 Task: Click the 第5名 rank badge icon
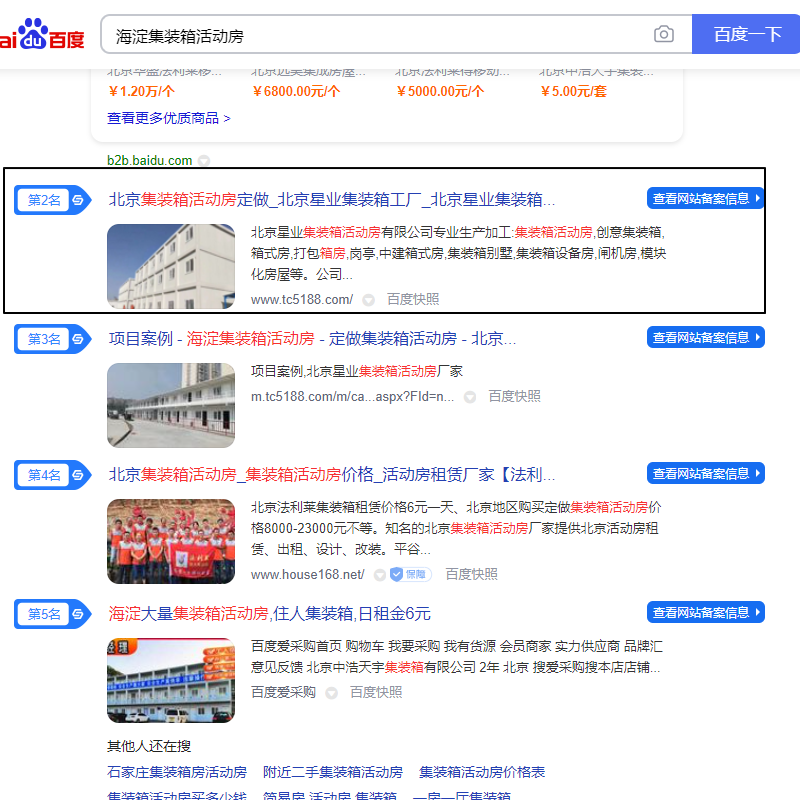pyautogui.click(x=53, y=614)
